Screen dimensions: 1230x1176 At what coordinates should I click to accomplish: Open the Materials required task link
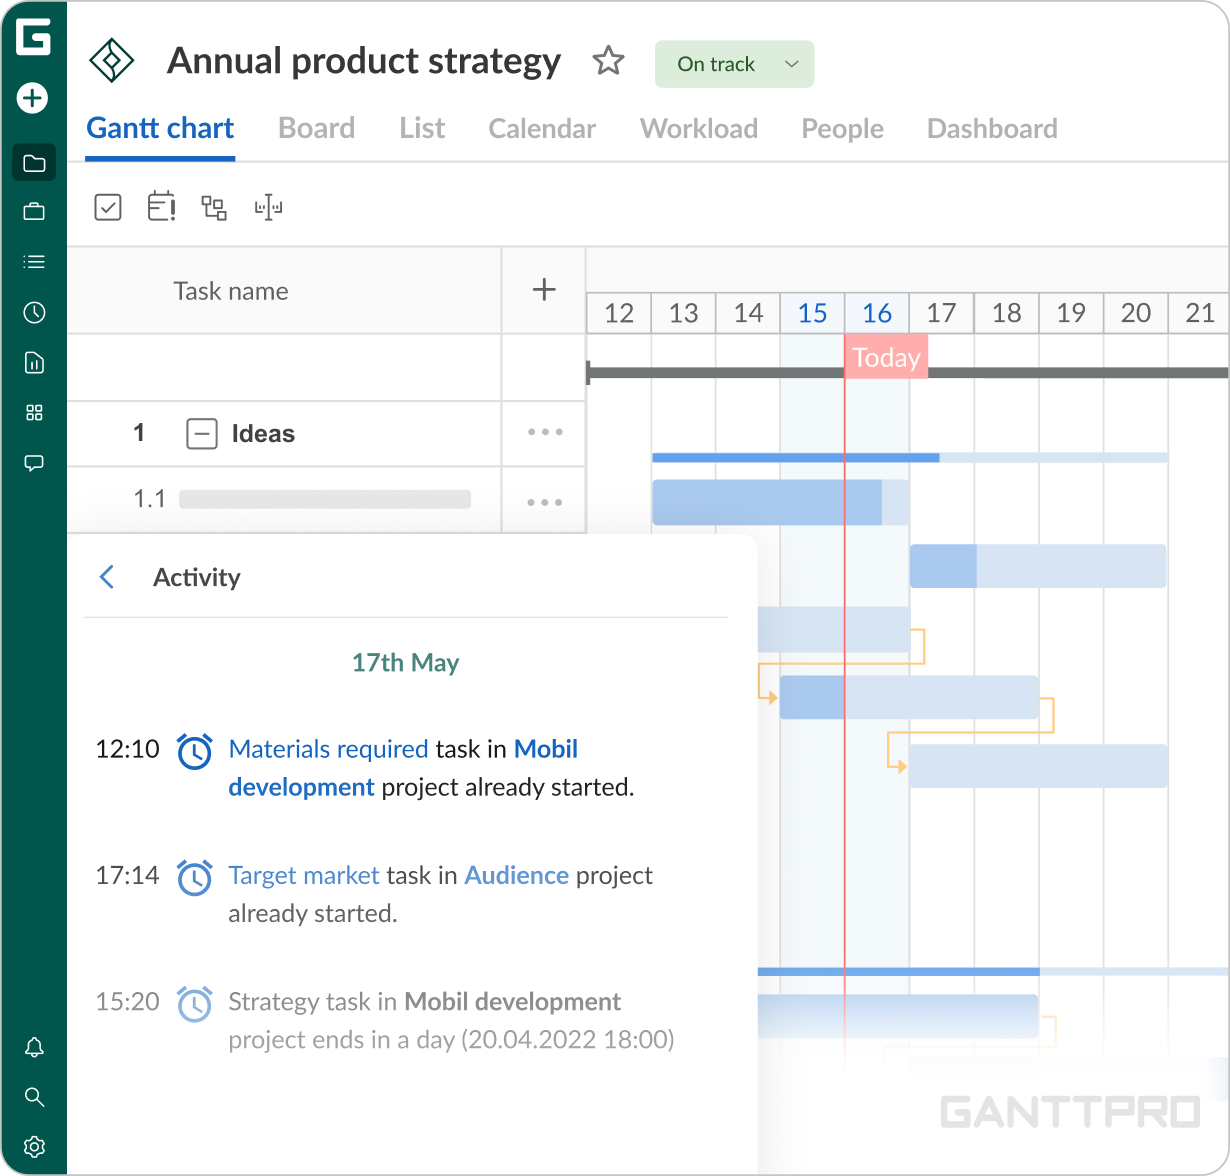328,749
